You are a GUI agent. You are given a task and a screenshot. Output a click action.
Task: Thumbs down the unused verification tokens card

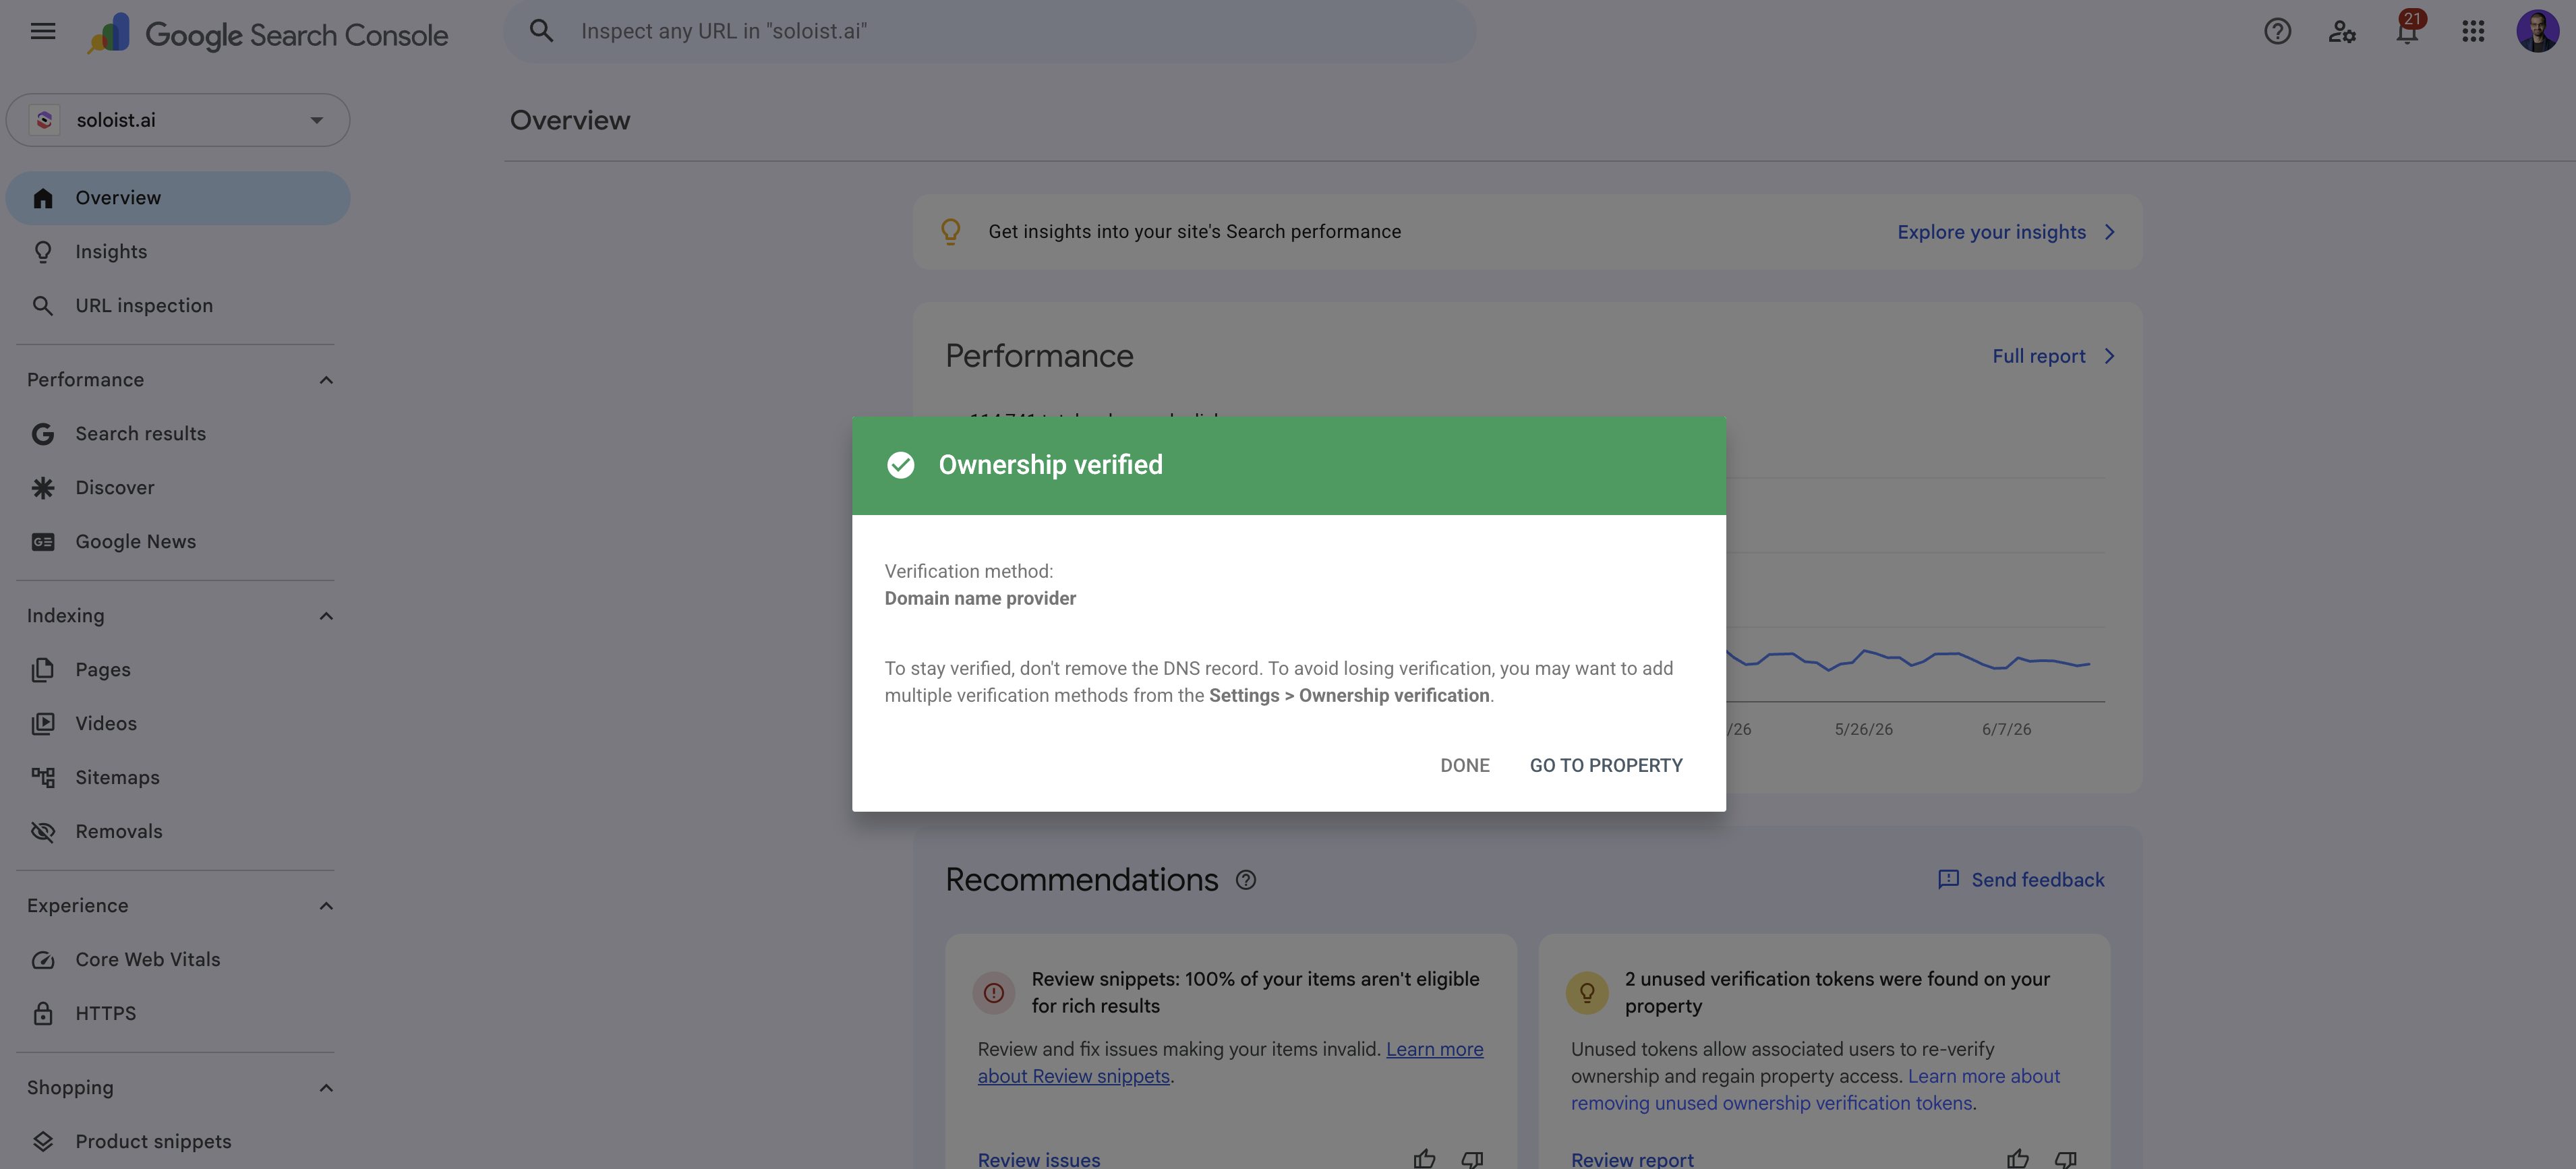[2065, 1159]
